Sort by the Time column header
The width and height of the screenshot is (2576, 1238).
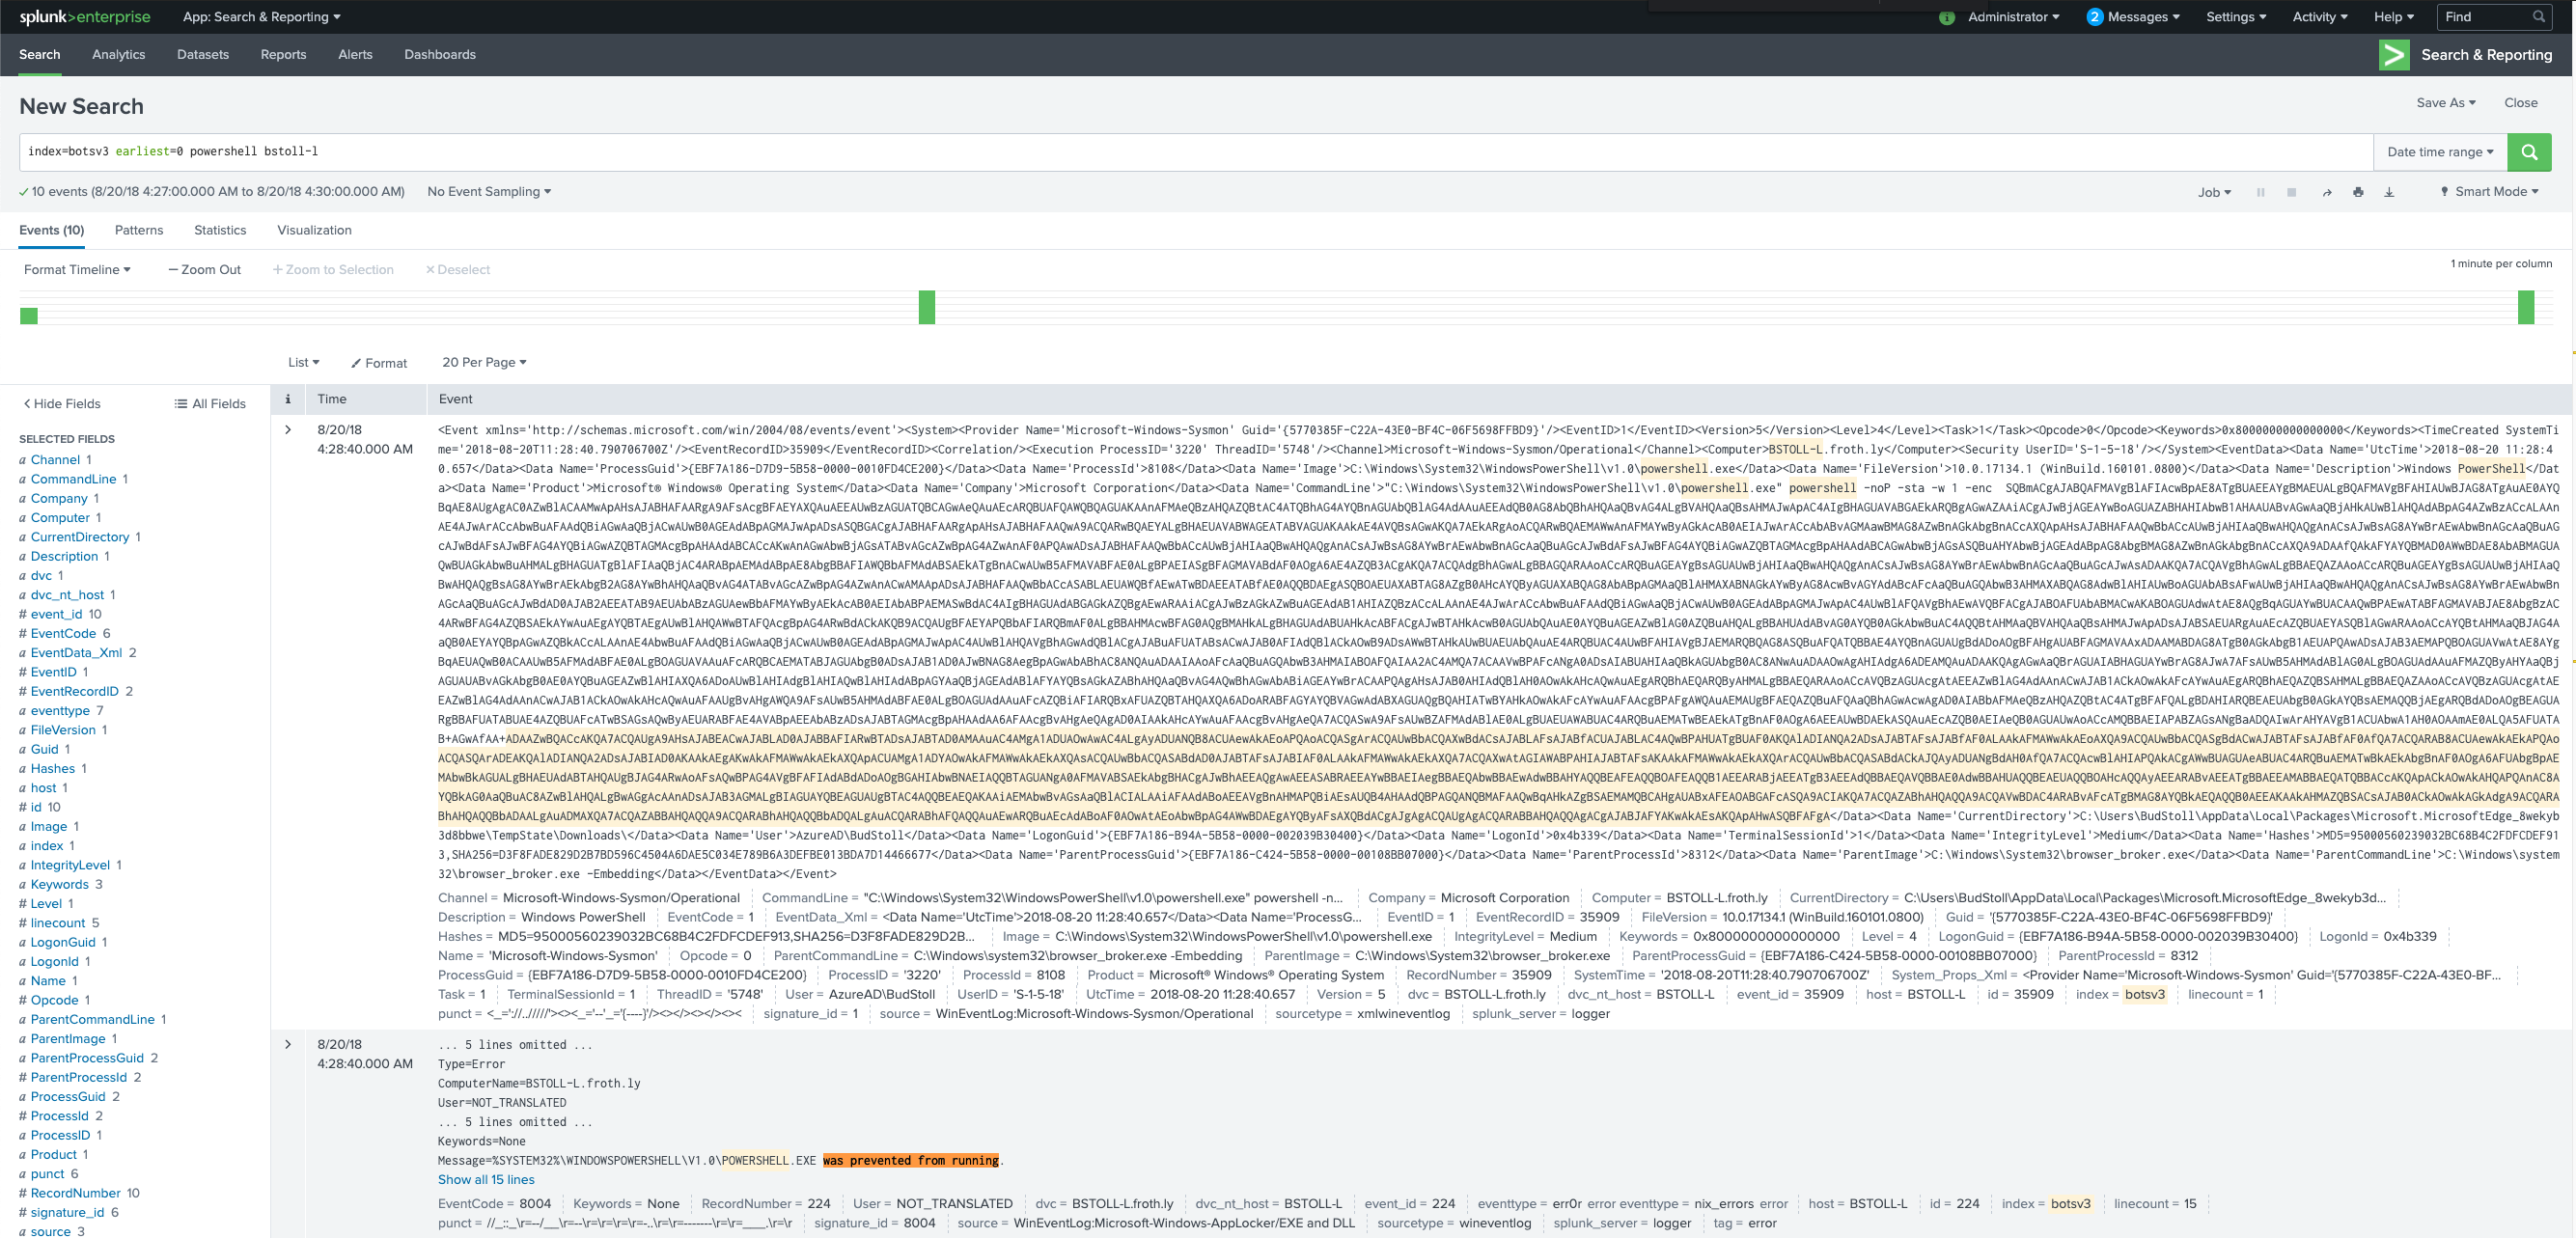332,399
